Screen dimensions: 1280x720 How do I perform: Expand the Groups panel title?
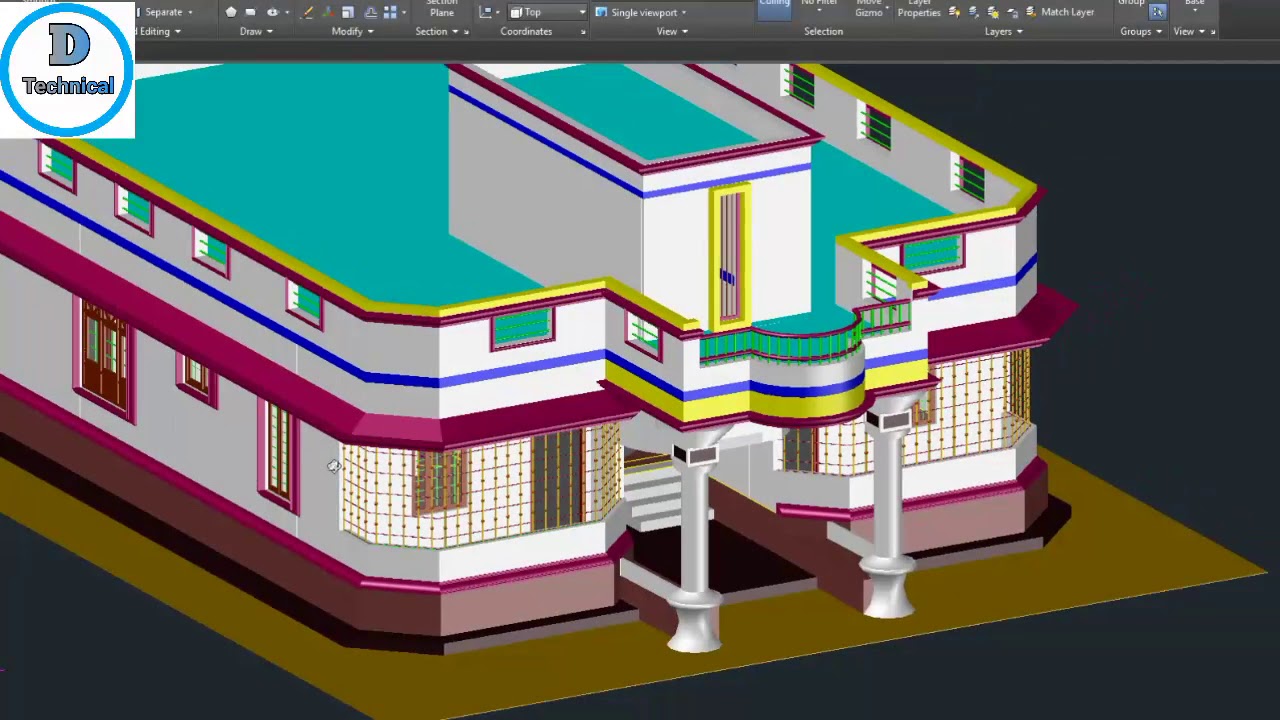(x=1141, y=31)
